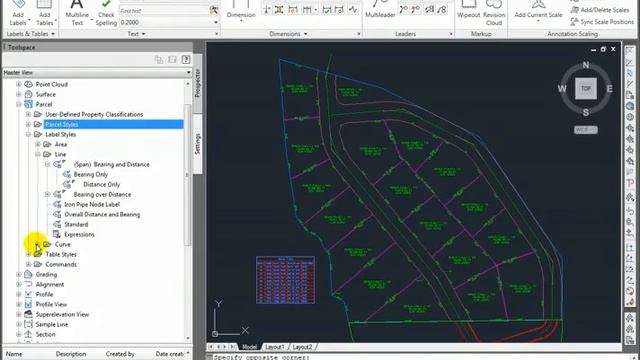This screenshot has width=640, height=360.
Task: Expand the Dimensions panel dropdown
Action: [x=288, y=34]
